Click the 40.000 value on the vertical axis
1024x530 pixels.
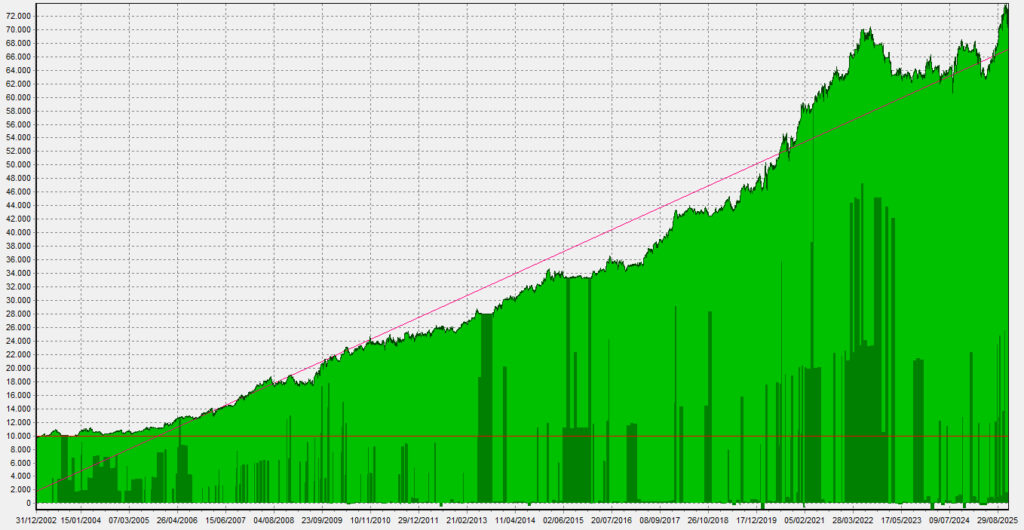click(21, 232)
